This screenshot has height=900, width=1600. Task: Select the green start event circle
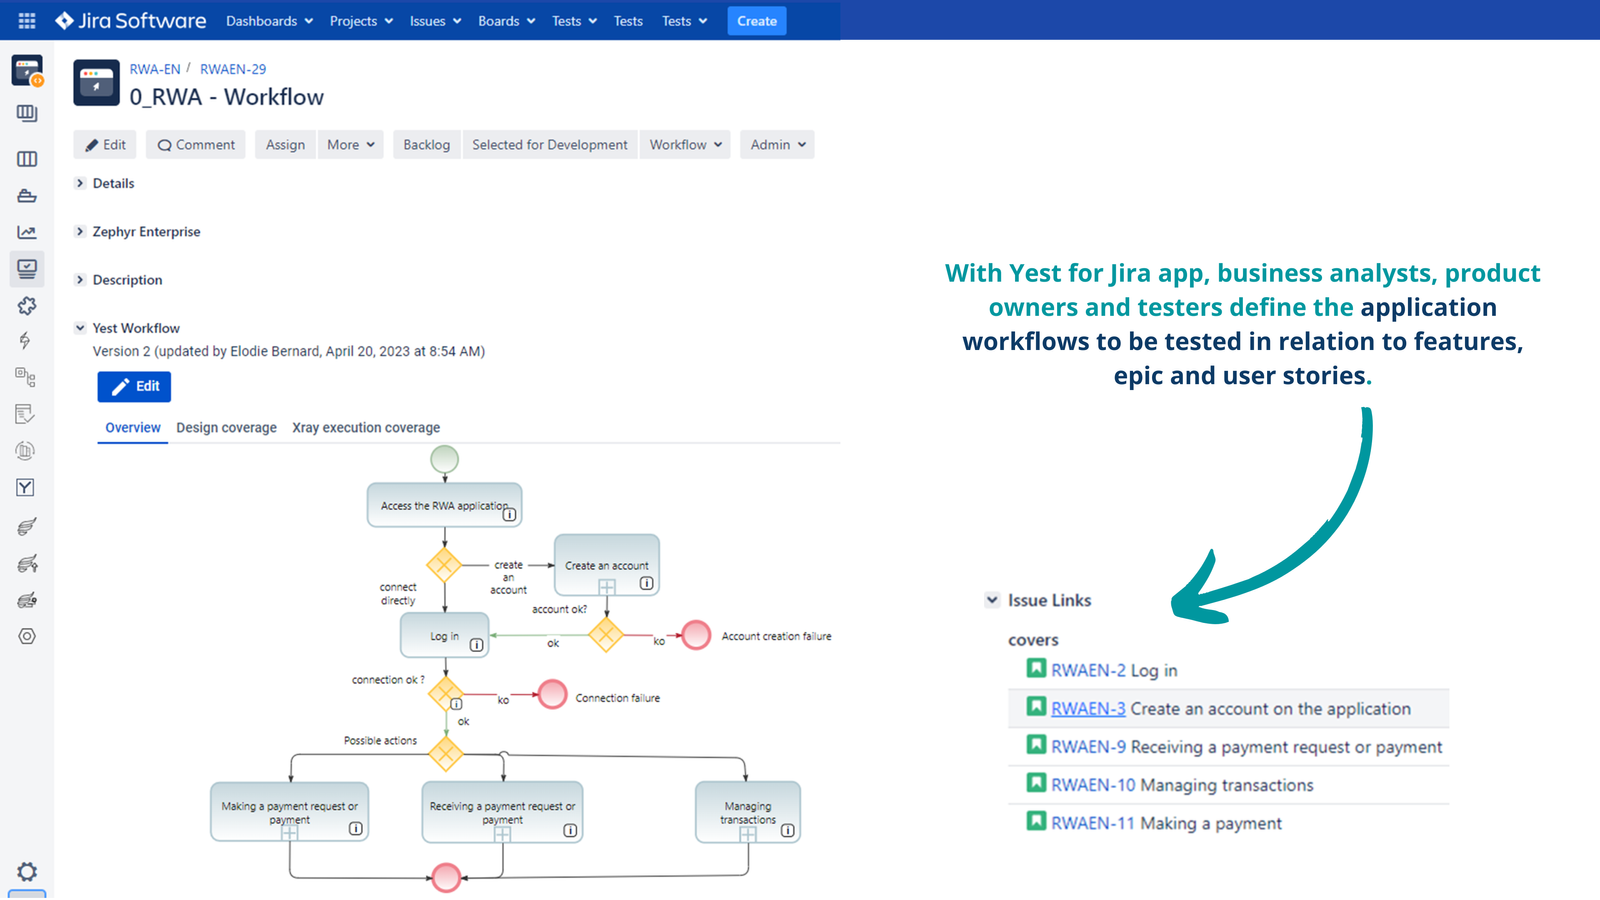[x=444, y=459]
